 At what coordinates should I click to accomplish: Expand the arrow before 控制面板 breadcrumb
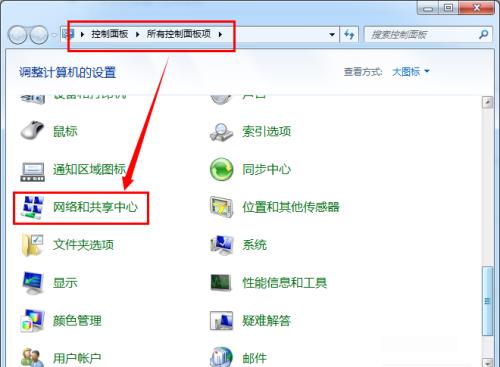82,34
